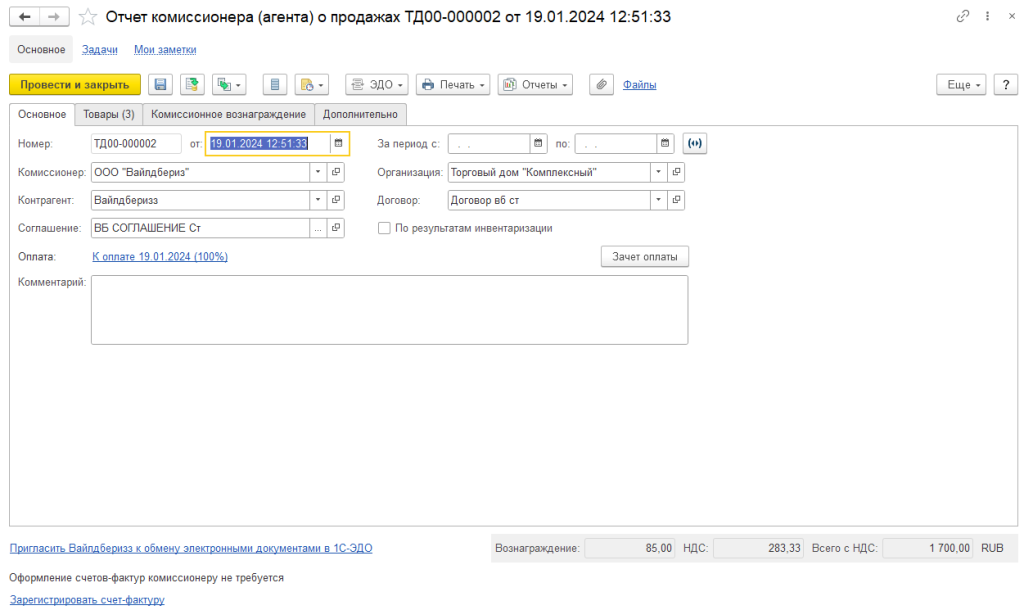Screen dimensions: 1024x610
Task: Click the НДС value 283,33
Action: pos(758,549)
